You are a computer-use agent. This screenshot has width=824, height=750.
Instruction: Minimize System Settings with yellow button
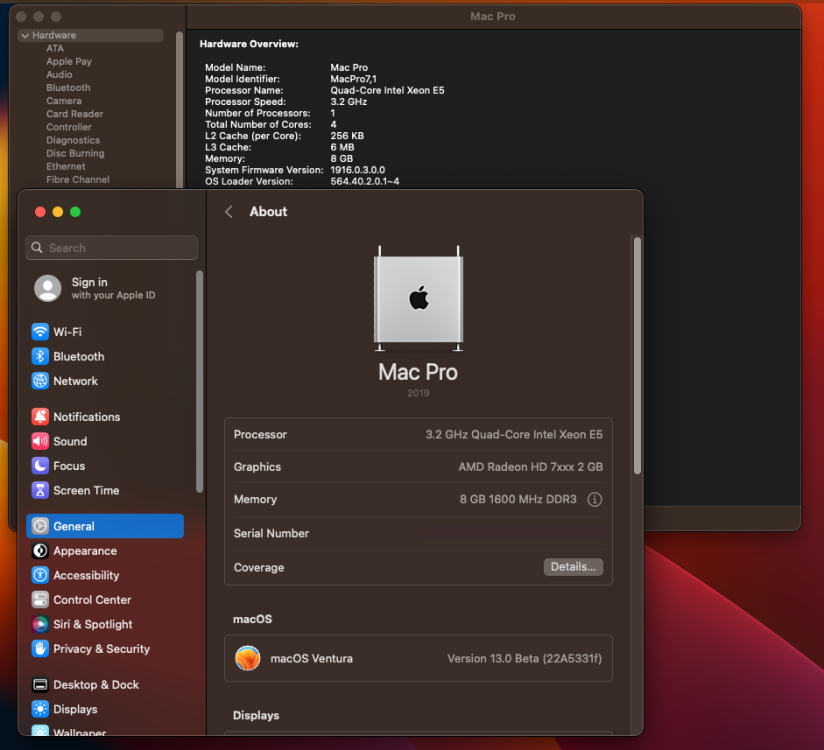58,212
